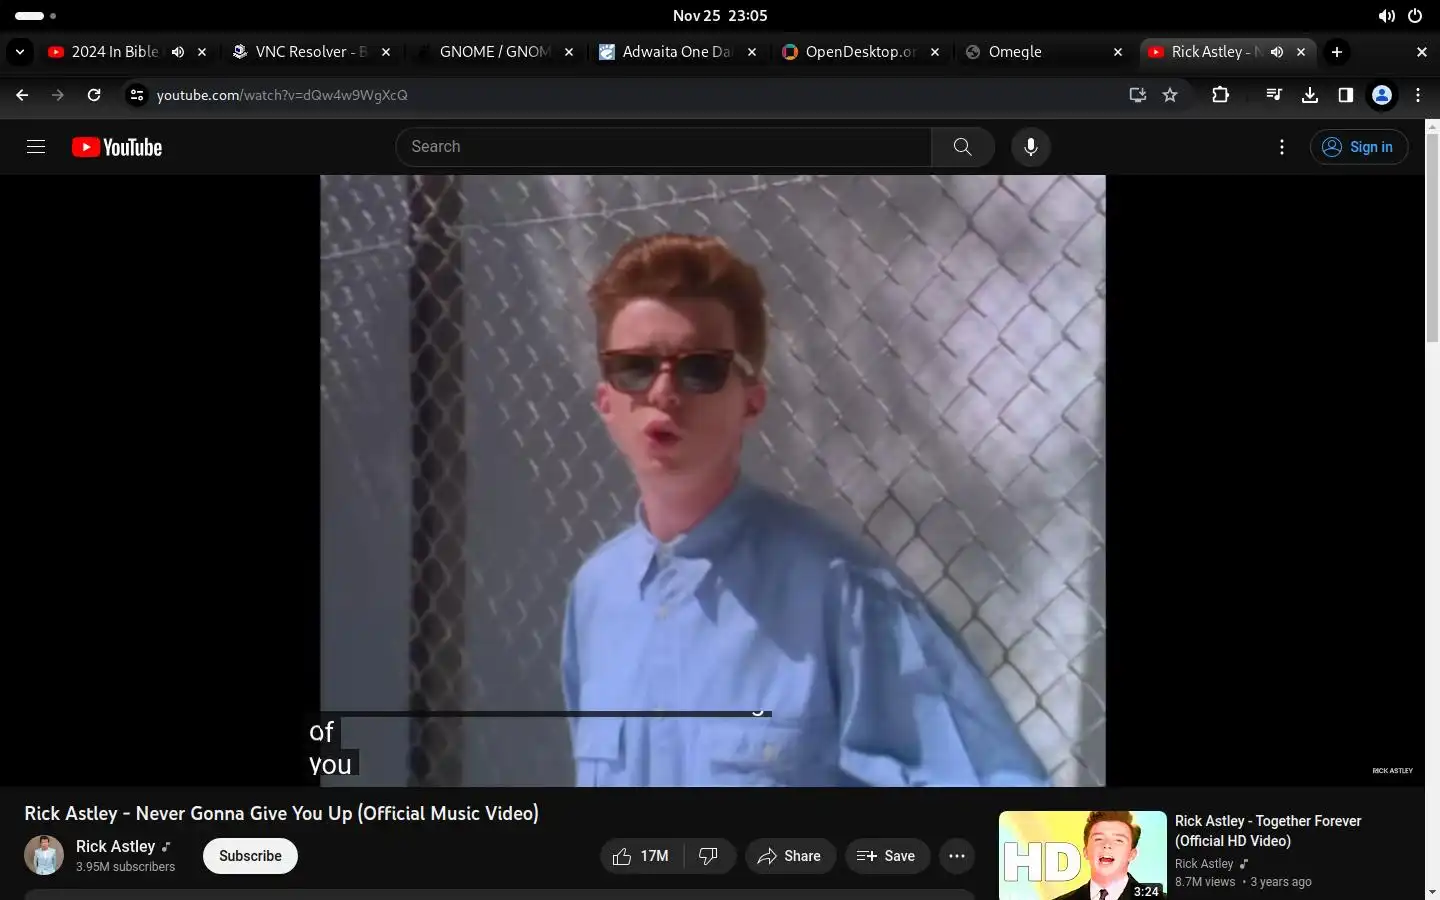
Task: Open GNOME Activities overview pill
Action: point(36,16)
